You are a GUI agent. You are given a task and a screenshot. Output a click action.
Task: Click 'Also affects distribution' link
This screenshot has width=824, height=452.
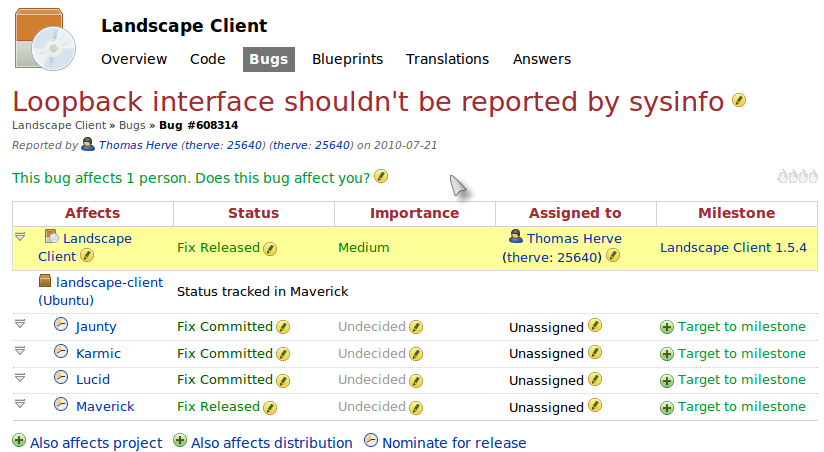[271, 443]
